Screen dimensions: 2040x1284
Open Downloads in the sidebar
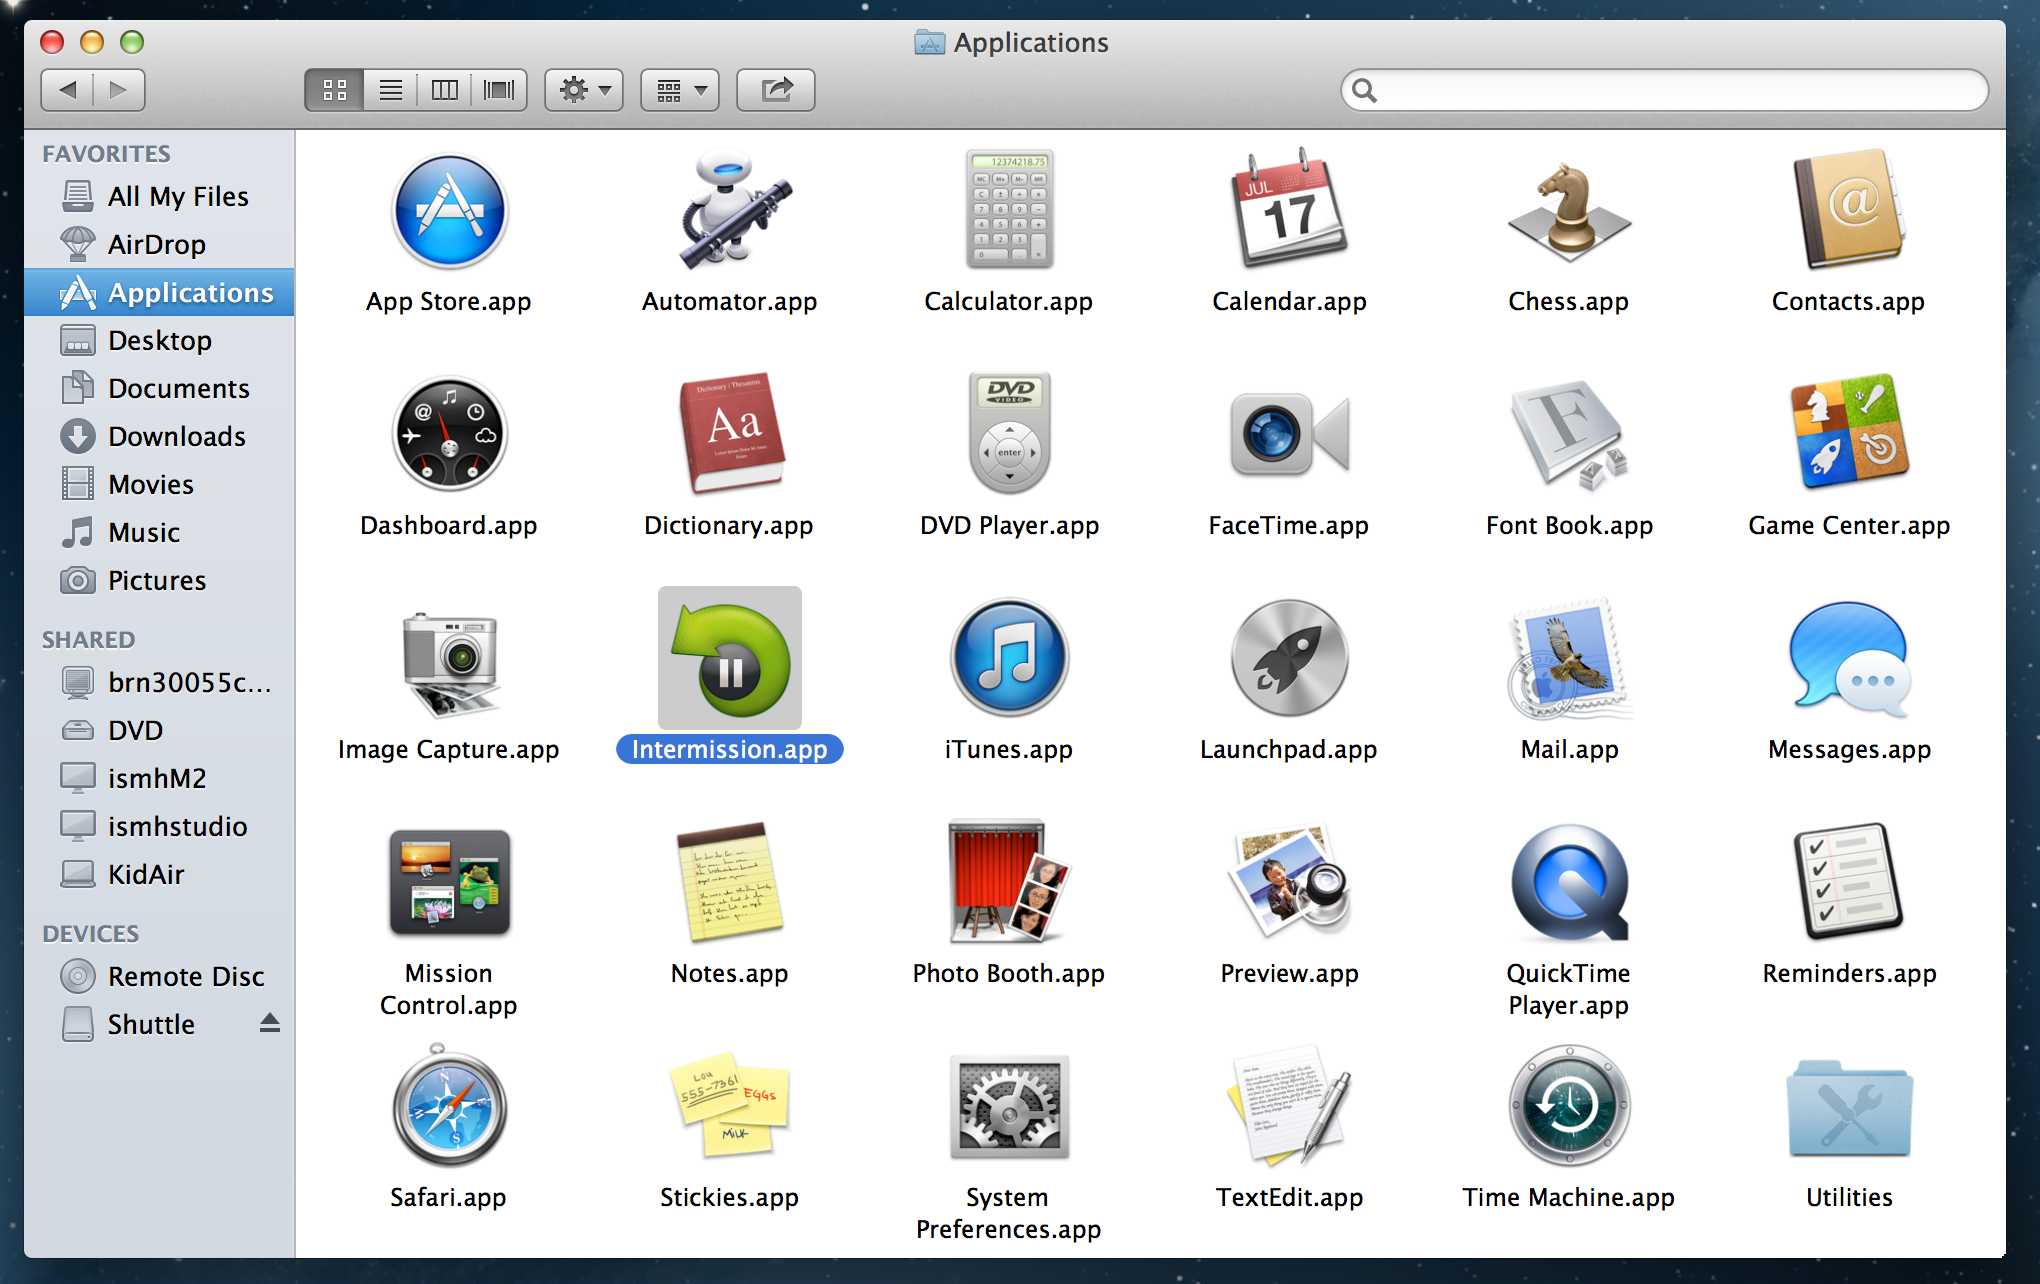click(160, 436)
